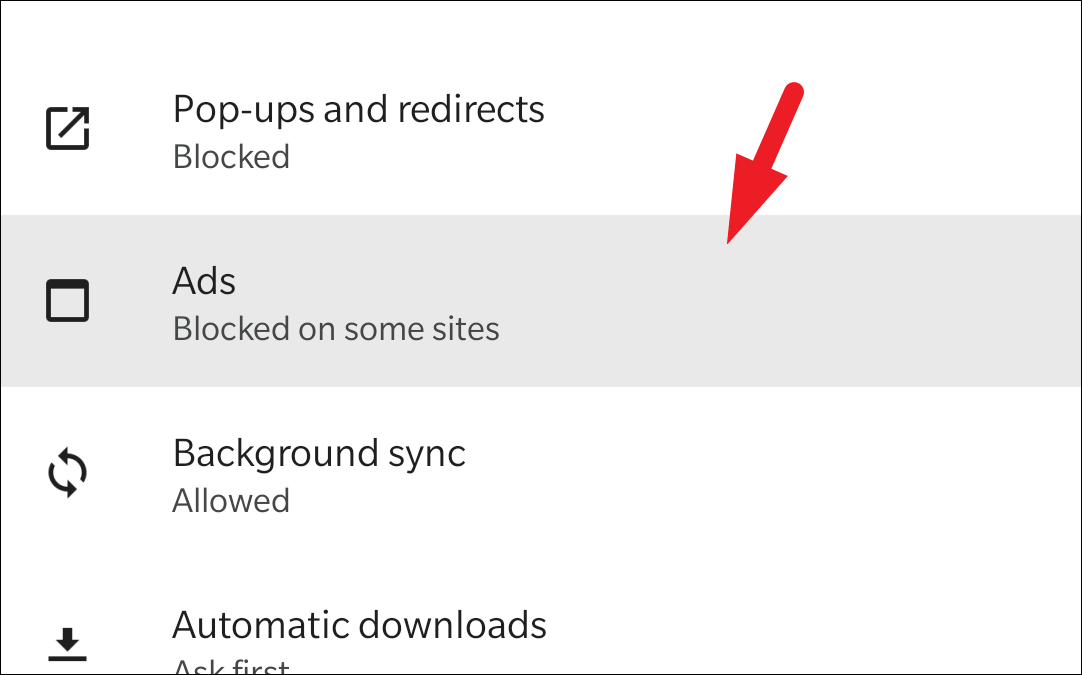Click the blank area right of Pop-ups and redirects
This screenshot has width=1082, height=675.
897,129
